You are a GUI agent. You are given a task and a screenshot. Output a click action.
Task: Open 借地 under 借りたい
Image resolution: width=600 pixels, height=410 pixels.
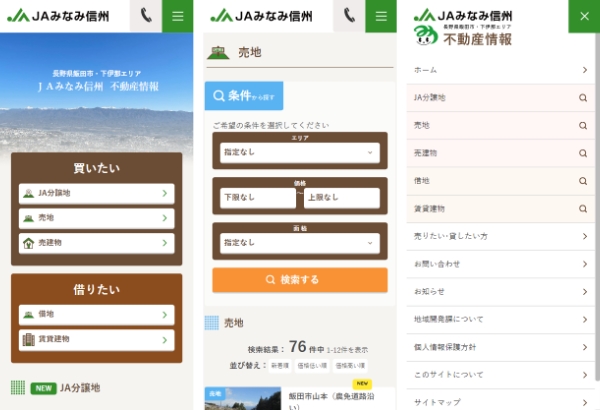96,315
